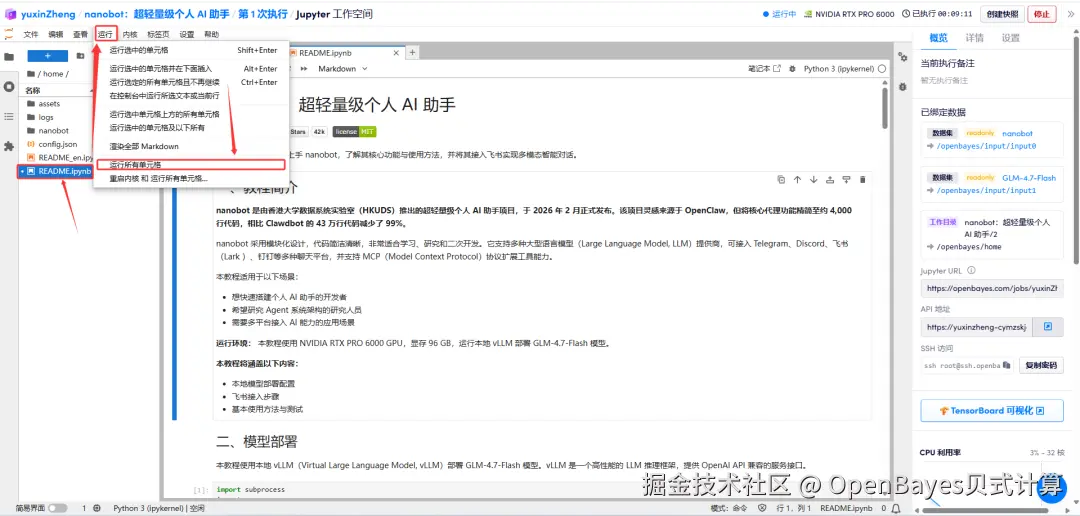
Task: Click yuxinZheng in the breadcrumb
Action: [x=47, y=14]
